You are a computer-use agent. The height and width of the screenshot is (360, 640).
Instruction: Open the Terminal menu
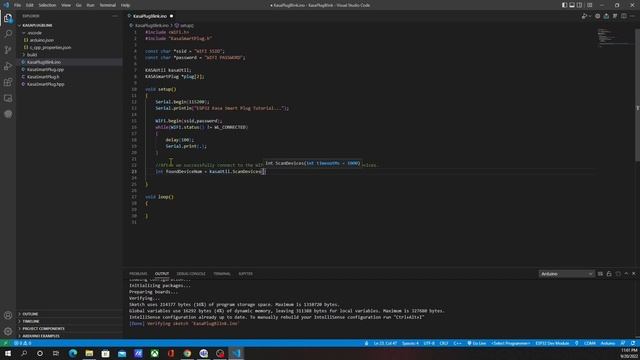tap(108, 5)
